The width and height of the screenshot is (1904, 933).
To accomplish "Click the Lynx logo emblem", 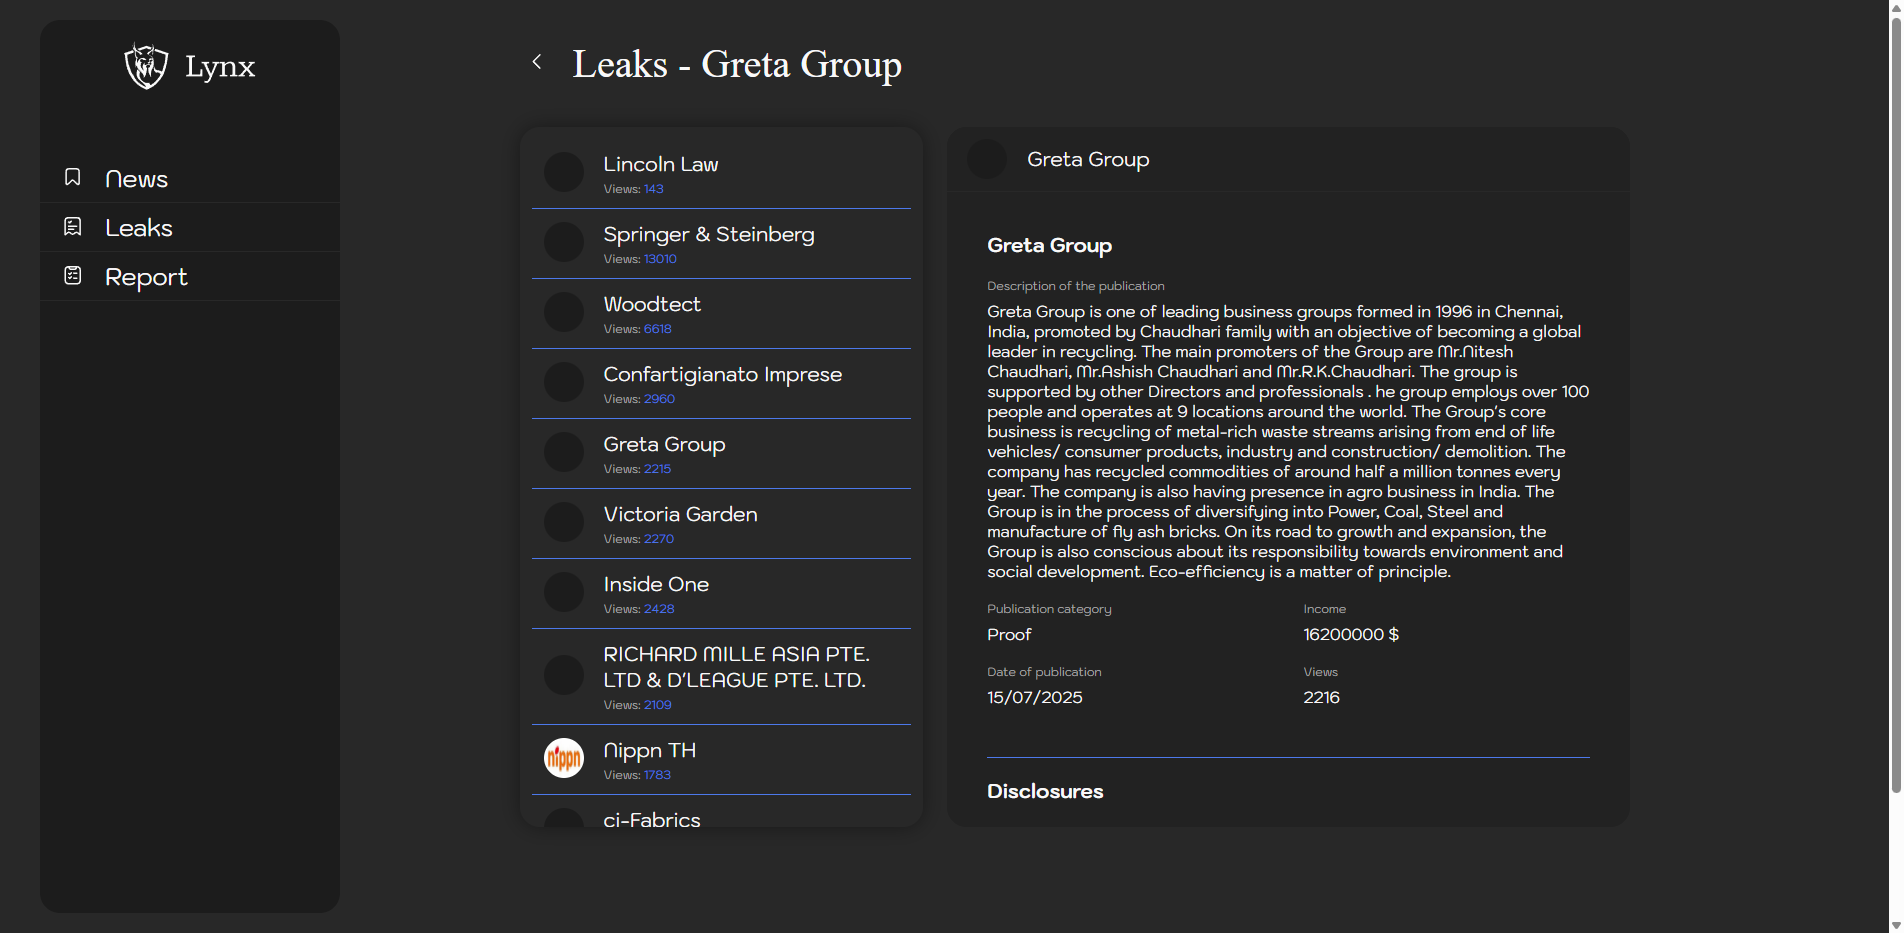I will [146, 66].
